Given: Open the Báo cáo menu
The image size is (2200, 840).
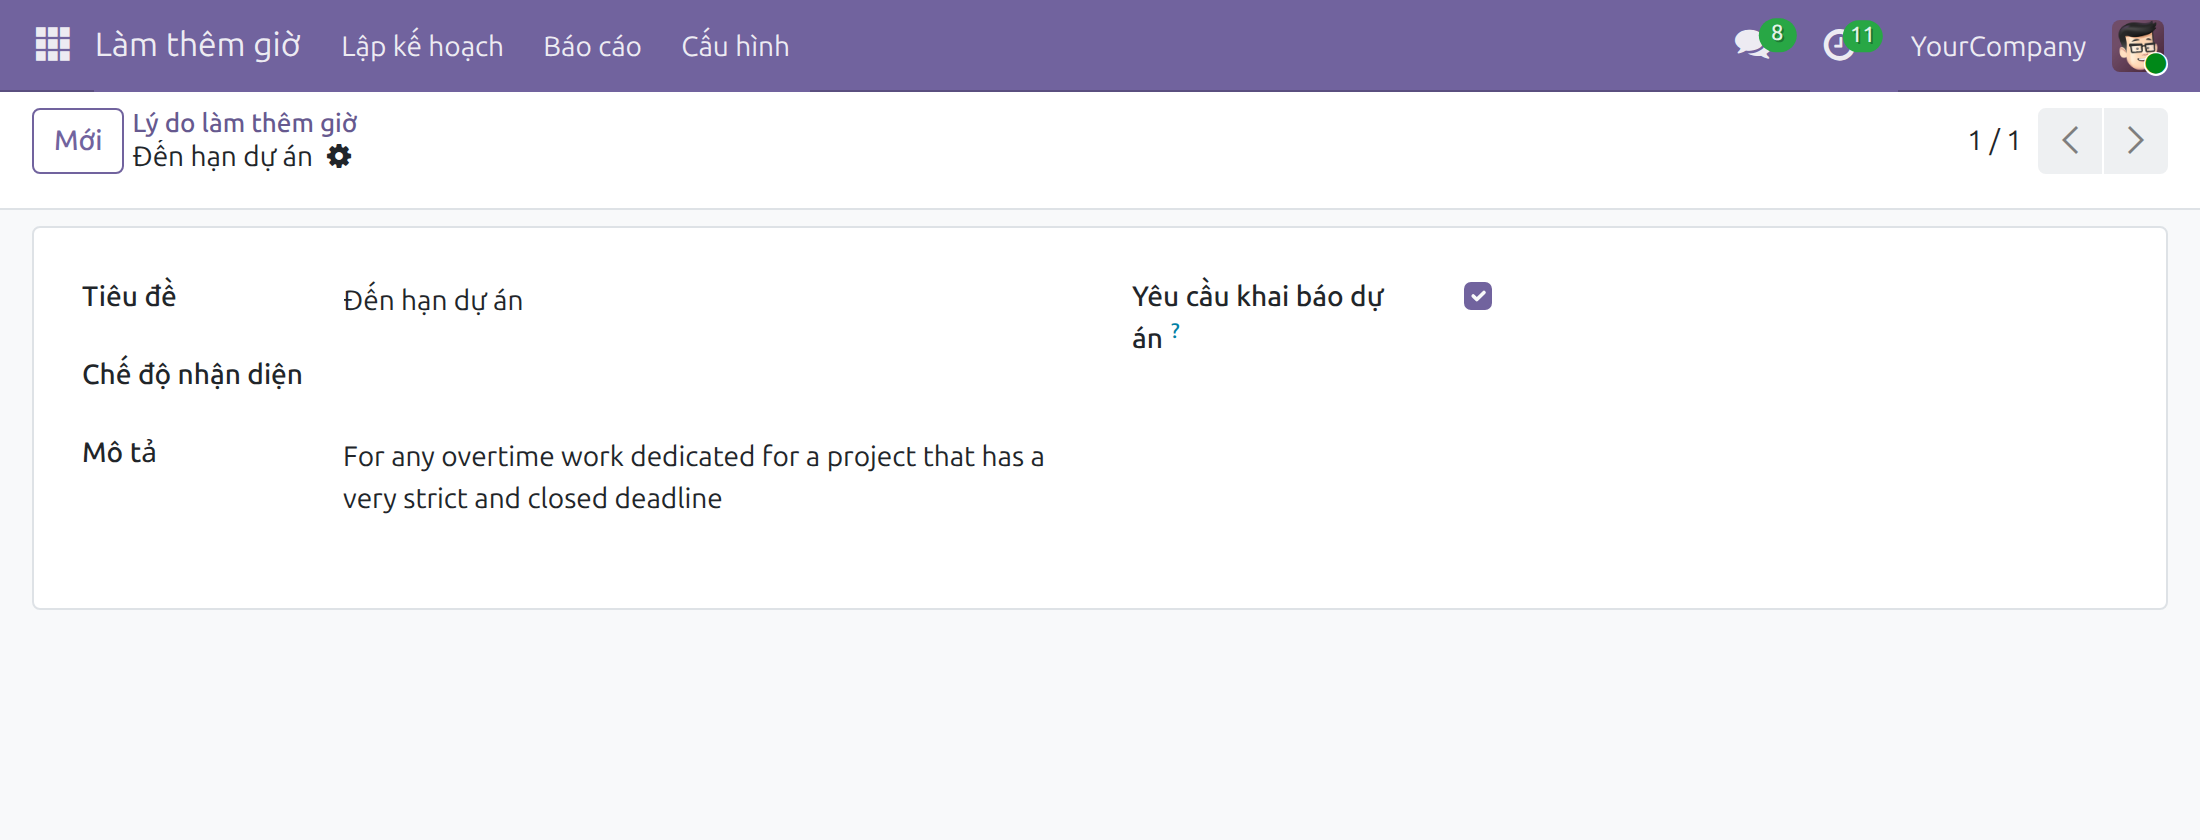Looking at the screenshot, I should [x=592, y=46].
